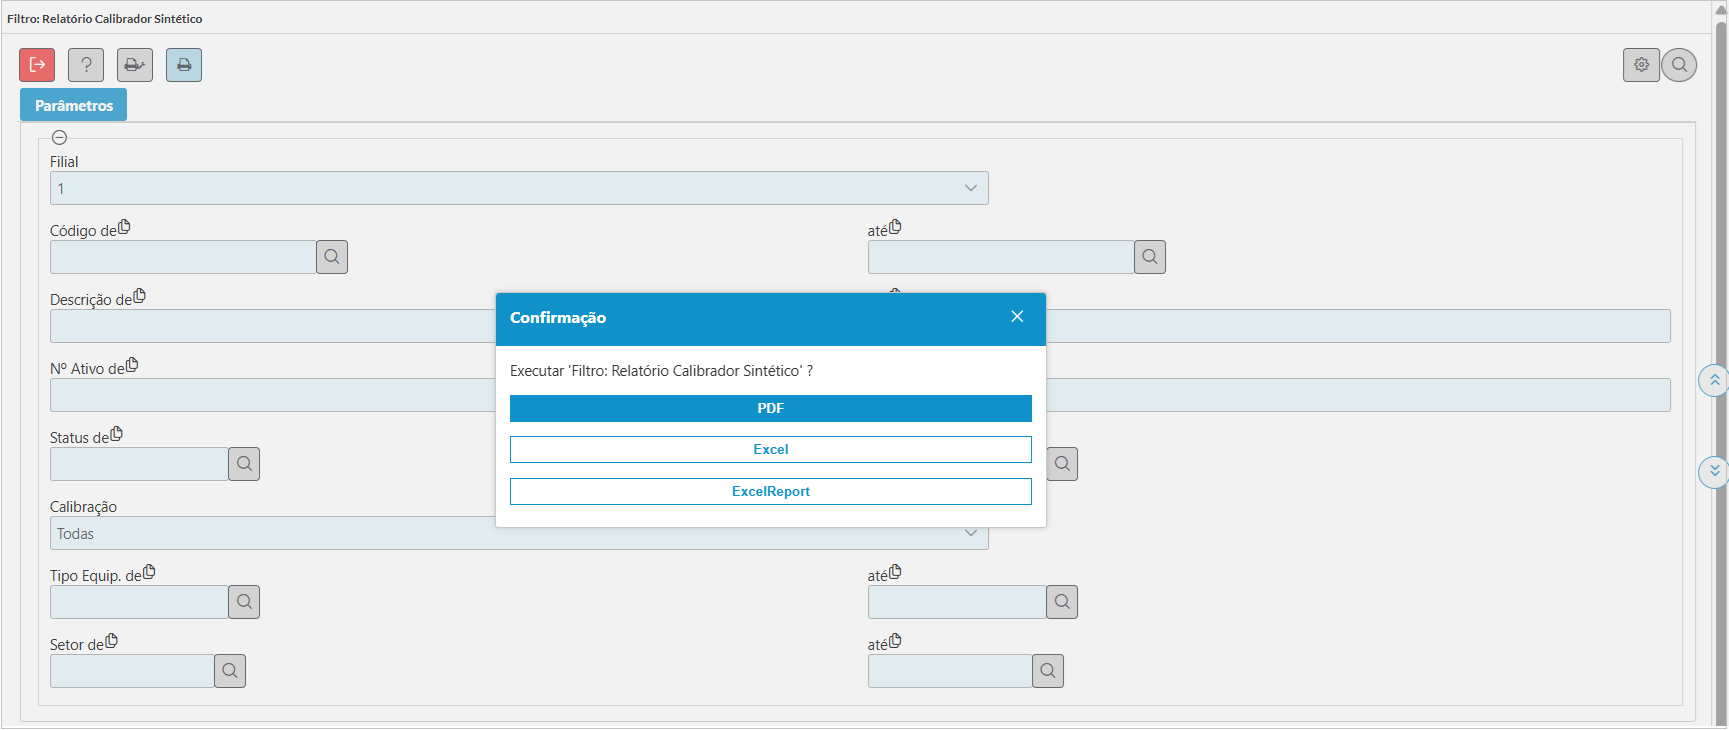This screenshot has width=1729, height=730.
Task: Choose PDF output in confirmation dialog
Action: (770, 408)
